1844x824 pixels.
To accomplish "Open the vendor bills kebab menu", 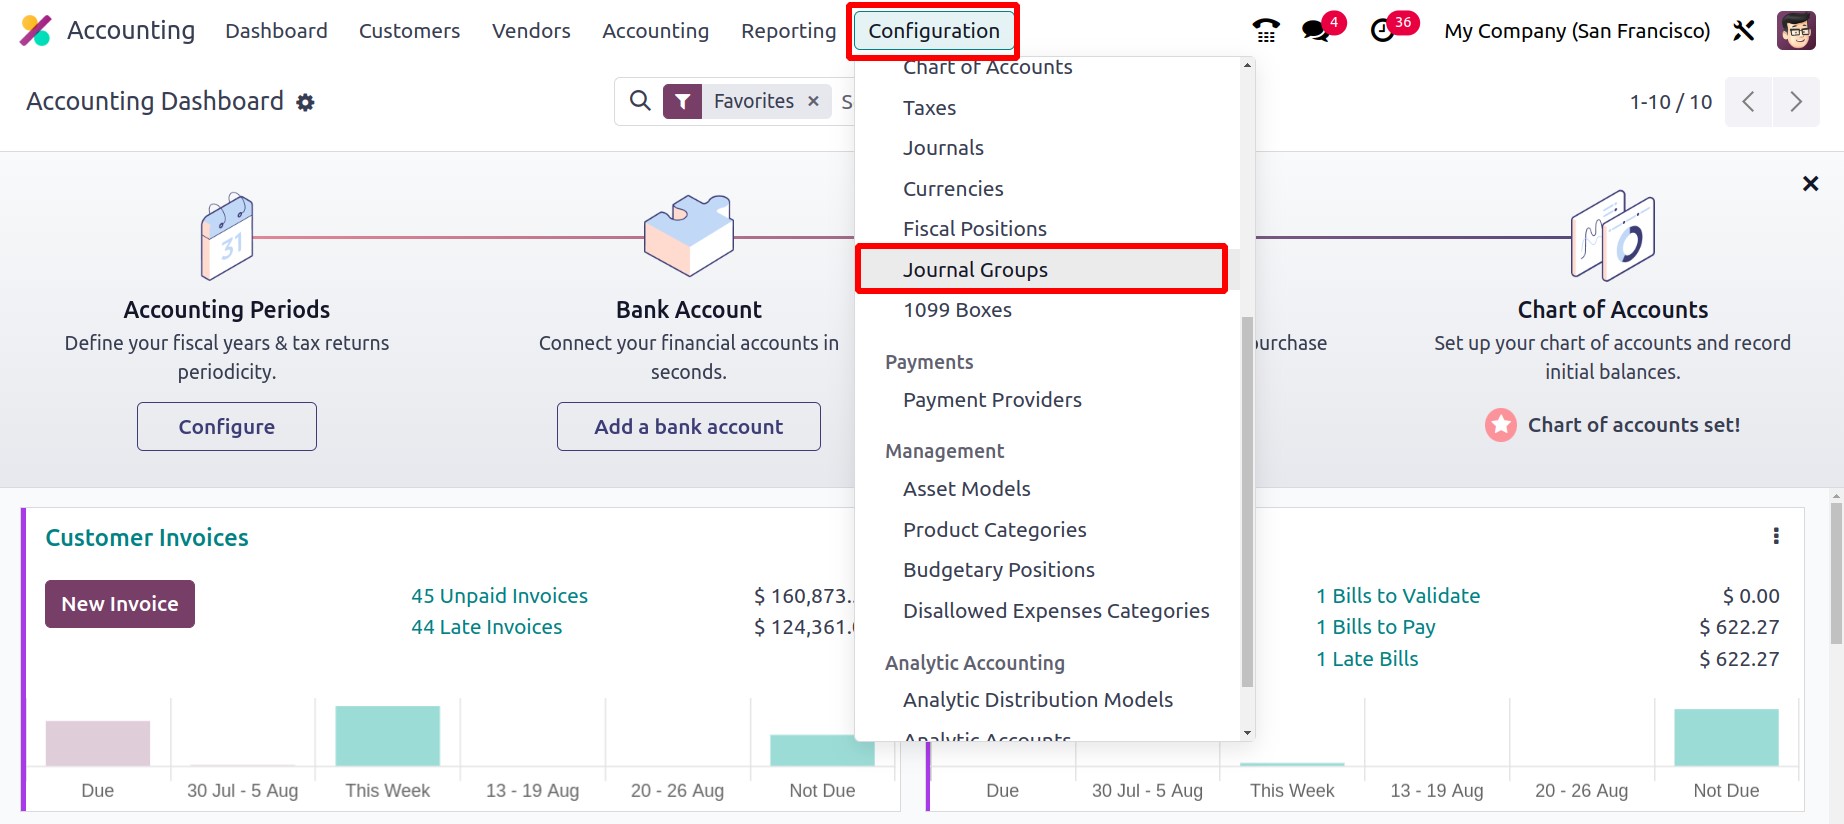I will pos(1776,536).
